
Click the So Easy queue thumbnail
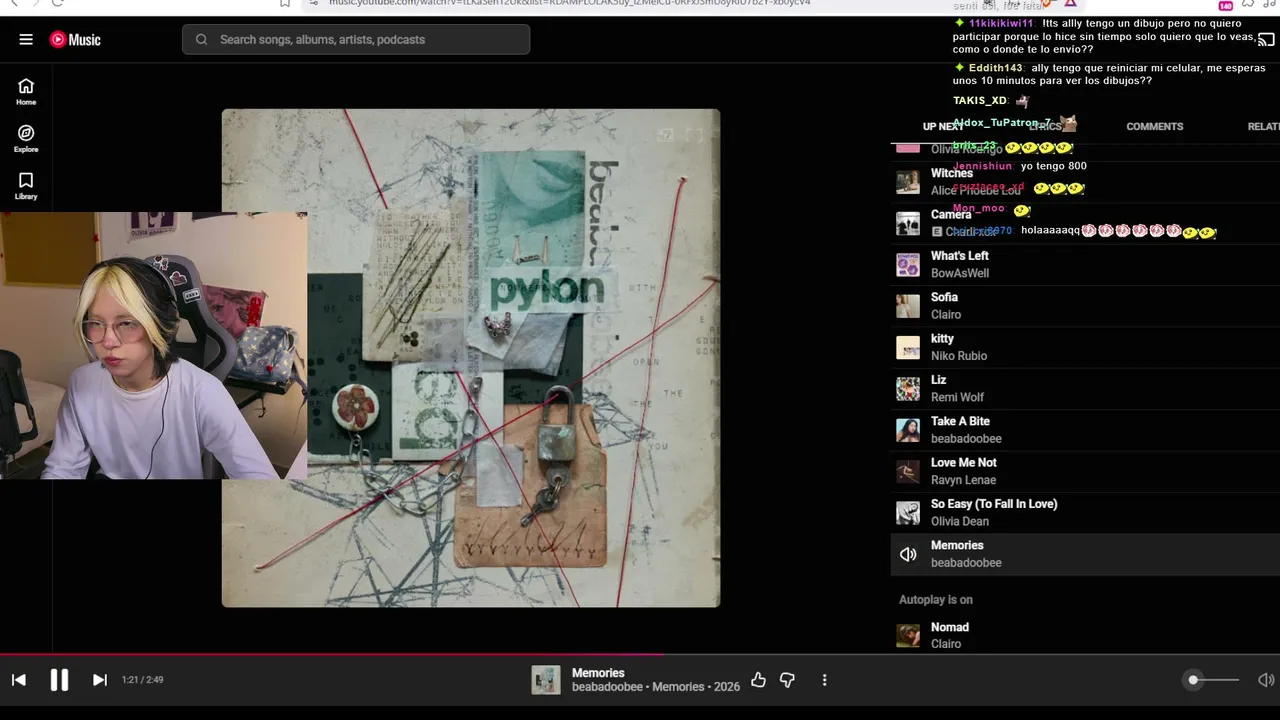pos(908,513)
